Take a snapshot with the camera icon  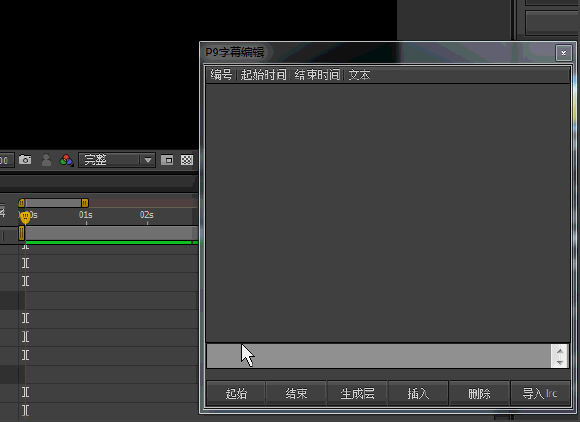click(x=25, y=160)
